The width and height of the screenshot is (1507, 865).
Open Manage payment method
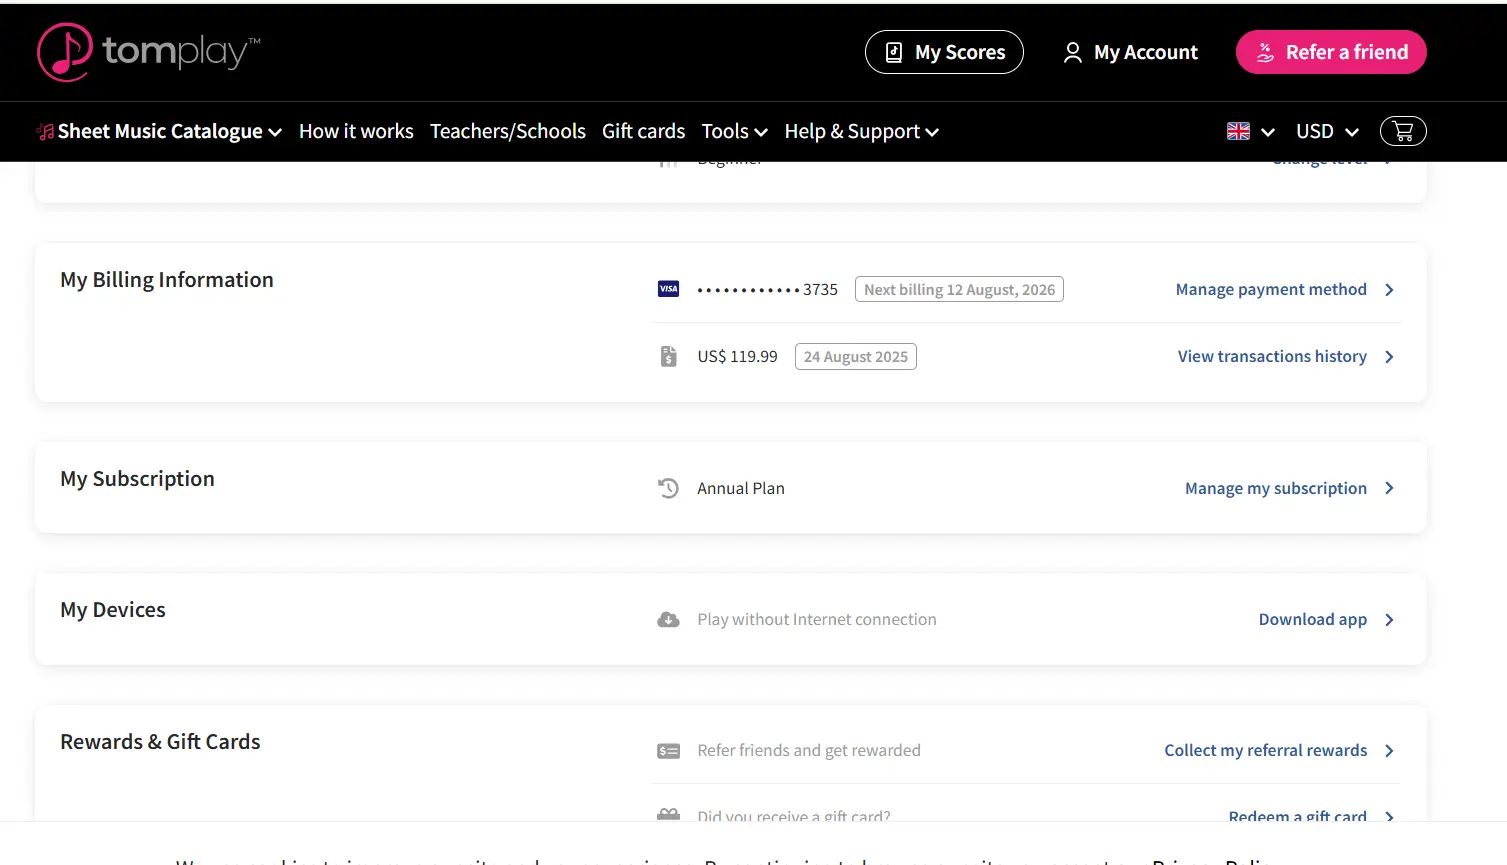1271,289
